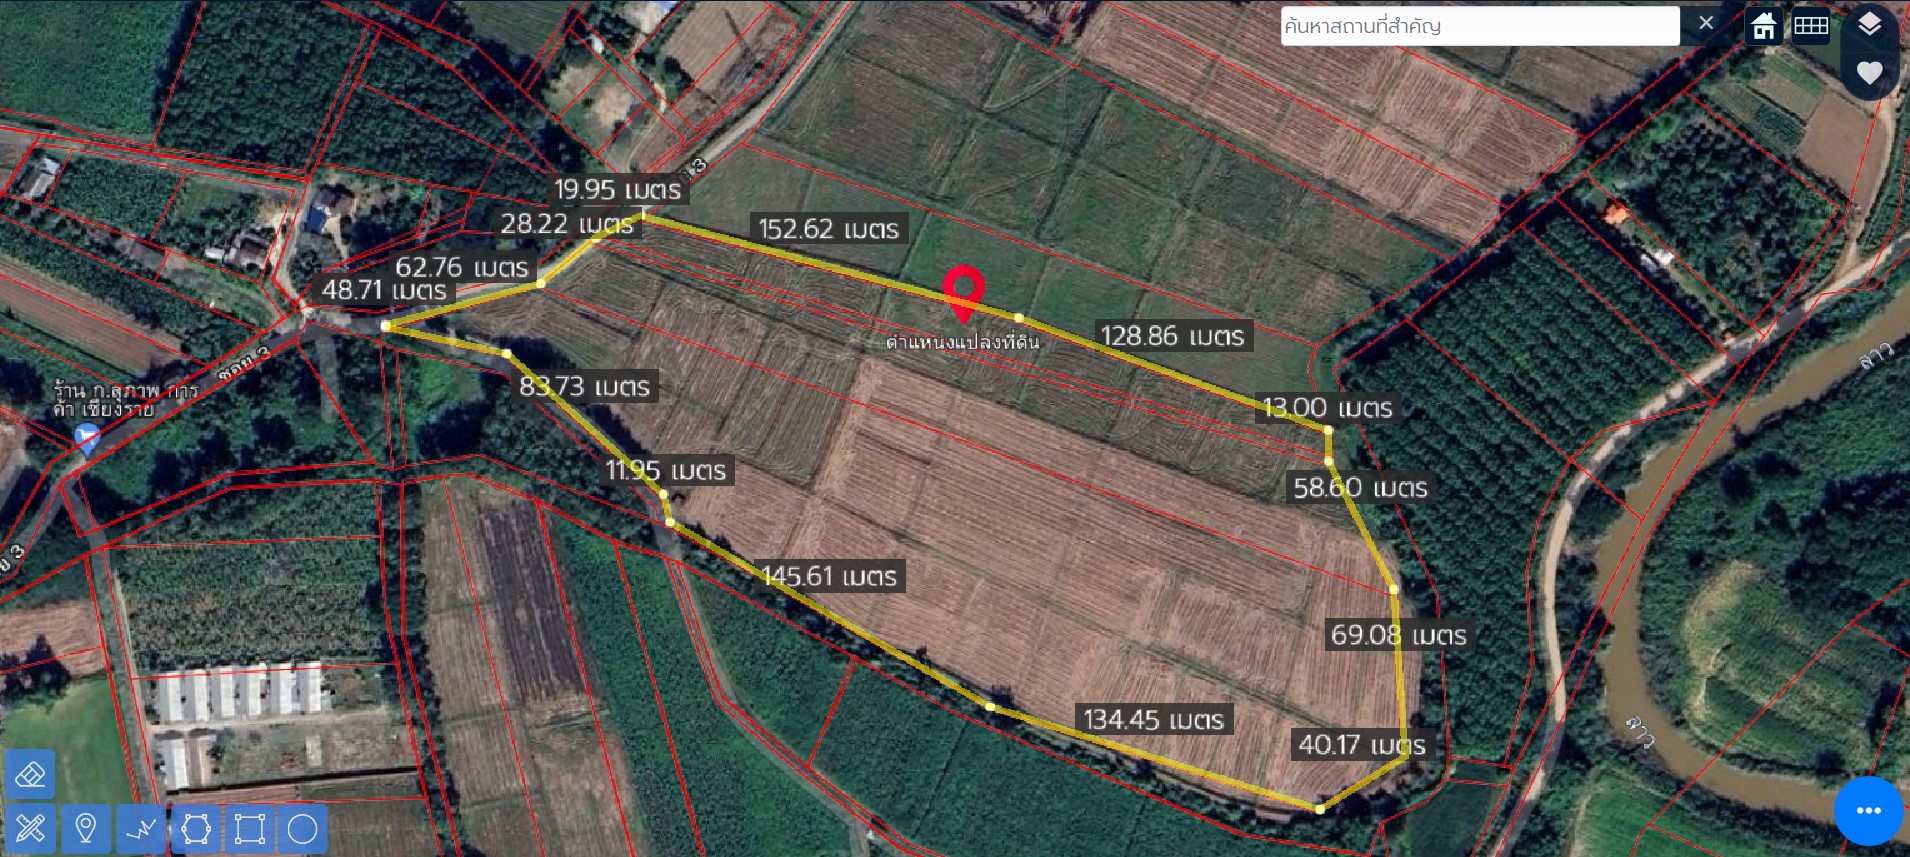Click the blue shop marker on map
This screenshot has height=857, width=1910.
88,437
